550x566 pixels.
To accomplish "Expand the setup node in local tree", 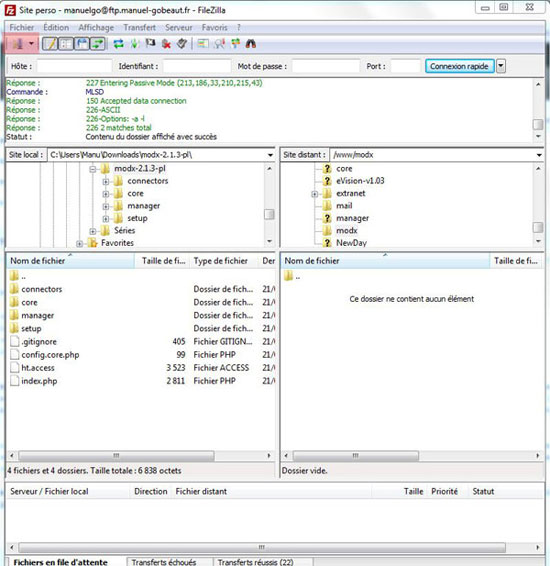I will click(106, 219).
